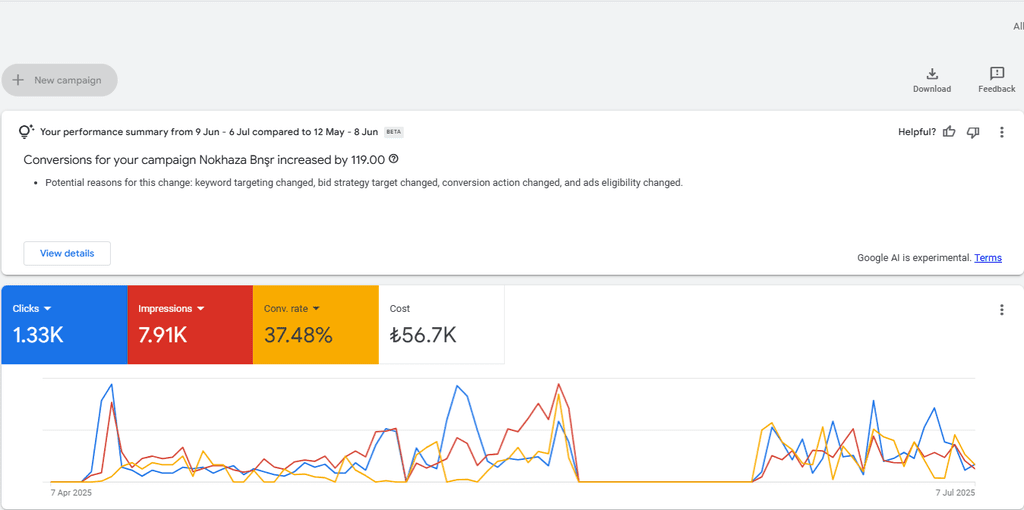The image size is (1024, 510).
Task: Click the lightbulb insights icon
Action: pos(27,132)
